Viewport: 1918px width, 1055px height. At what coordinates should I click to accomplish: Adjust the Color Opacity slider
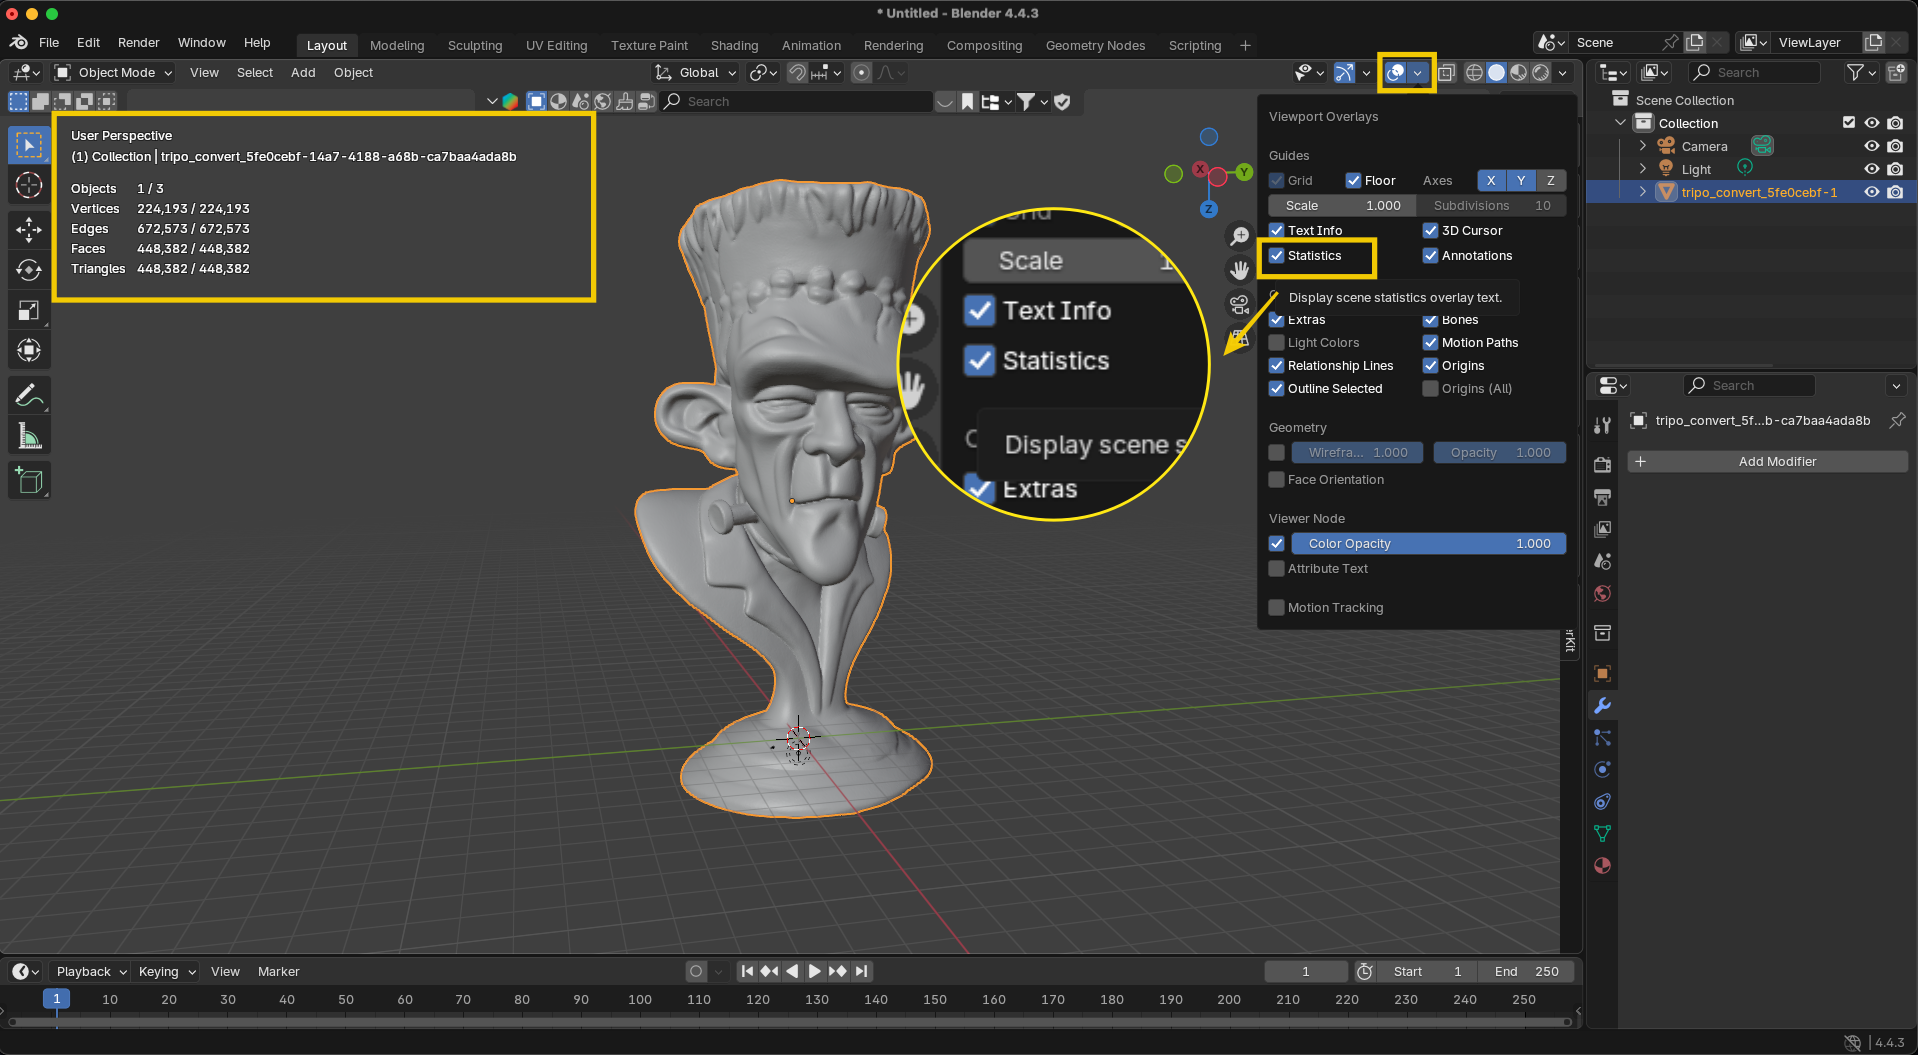coord(1428,544)
